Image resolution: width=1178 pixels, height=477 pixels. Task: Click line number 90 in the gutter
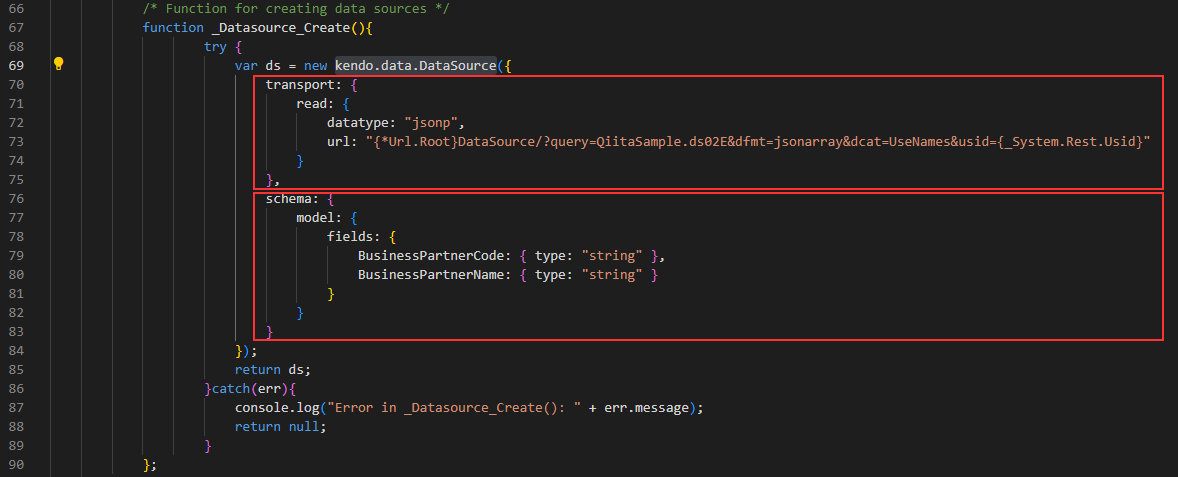17,465
